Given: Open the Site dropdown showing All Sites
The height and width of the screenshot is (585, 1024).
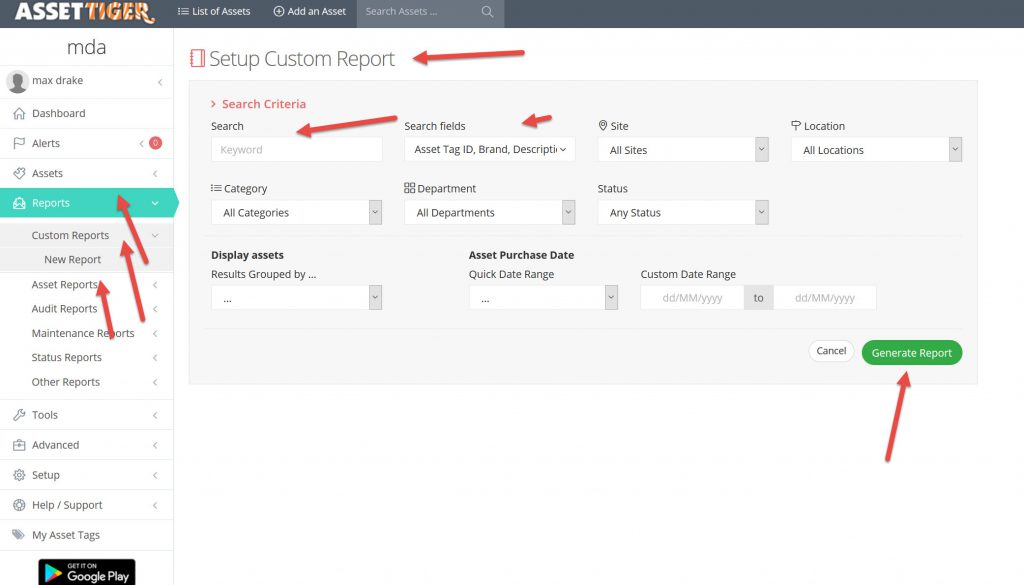Looking at the screenshot, I should point(683,150).
